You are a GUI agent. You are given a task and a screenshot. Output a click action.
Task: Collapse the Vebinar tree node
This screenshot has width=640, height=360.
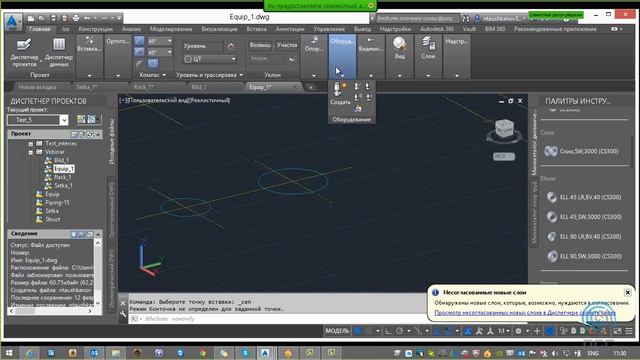tap(31, 152)
